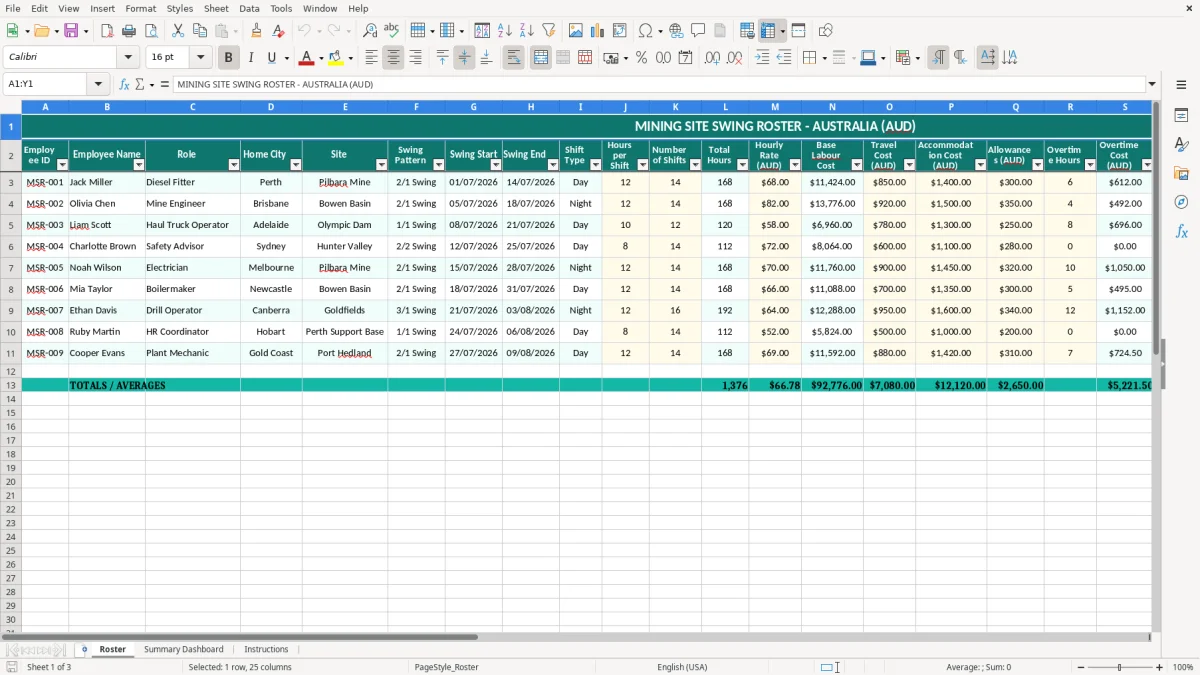The image size is (1200, 675).
Task: Click the Zoom In plus button
Action: point(1160,667)
